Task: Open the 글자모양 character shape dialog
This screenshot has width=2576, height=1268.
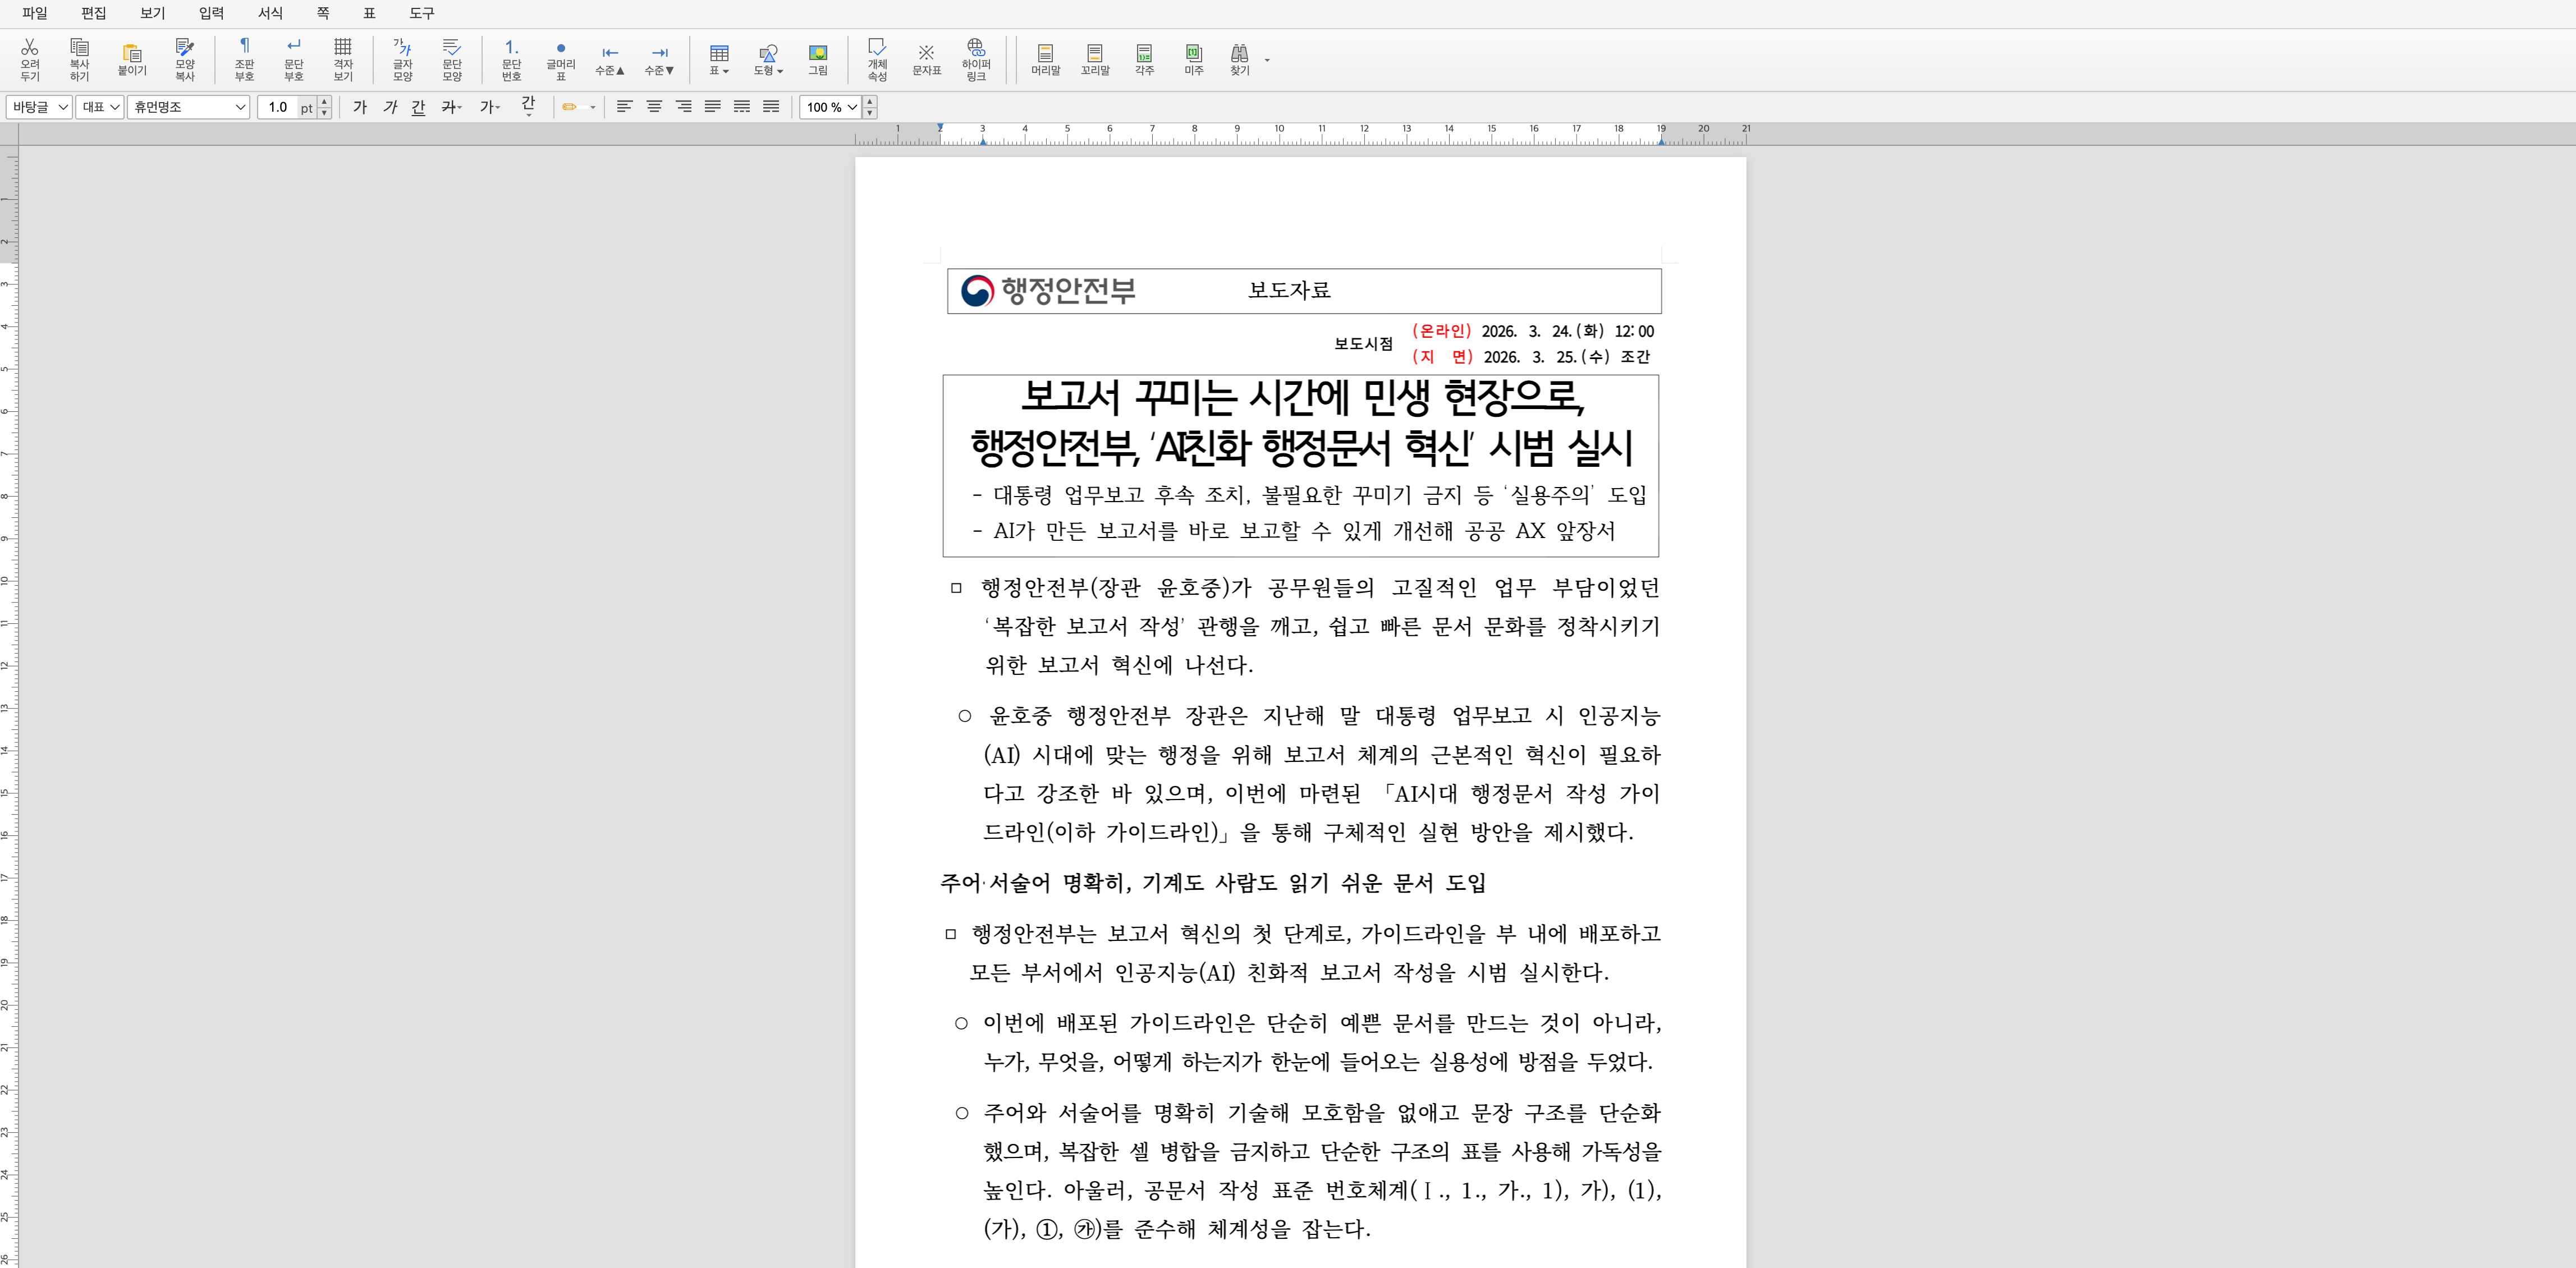Action: point(402,59)
